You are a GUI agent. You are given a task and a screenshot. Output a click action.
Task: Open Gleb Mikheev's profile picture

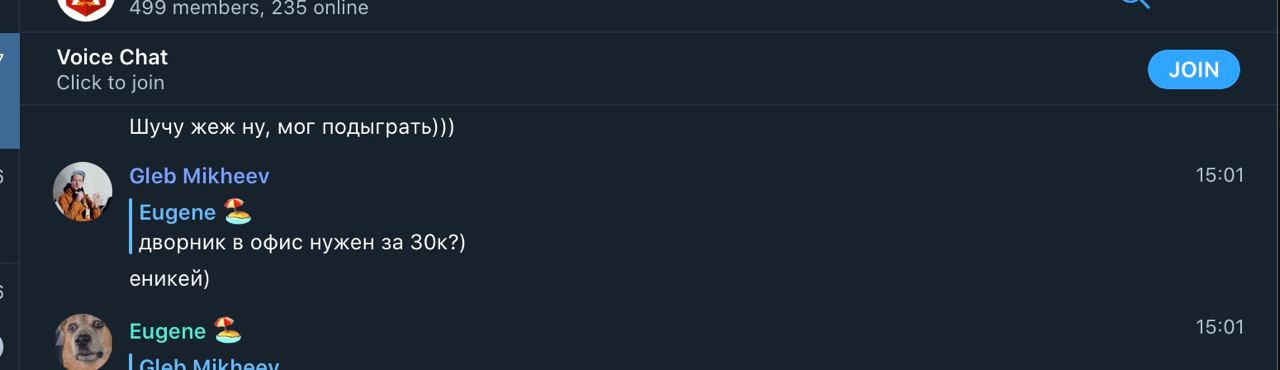(82, 192)
